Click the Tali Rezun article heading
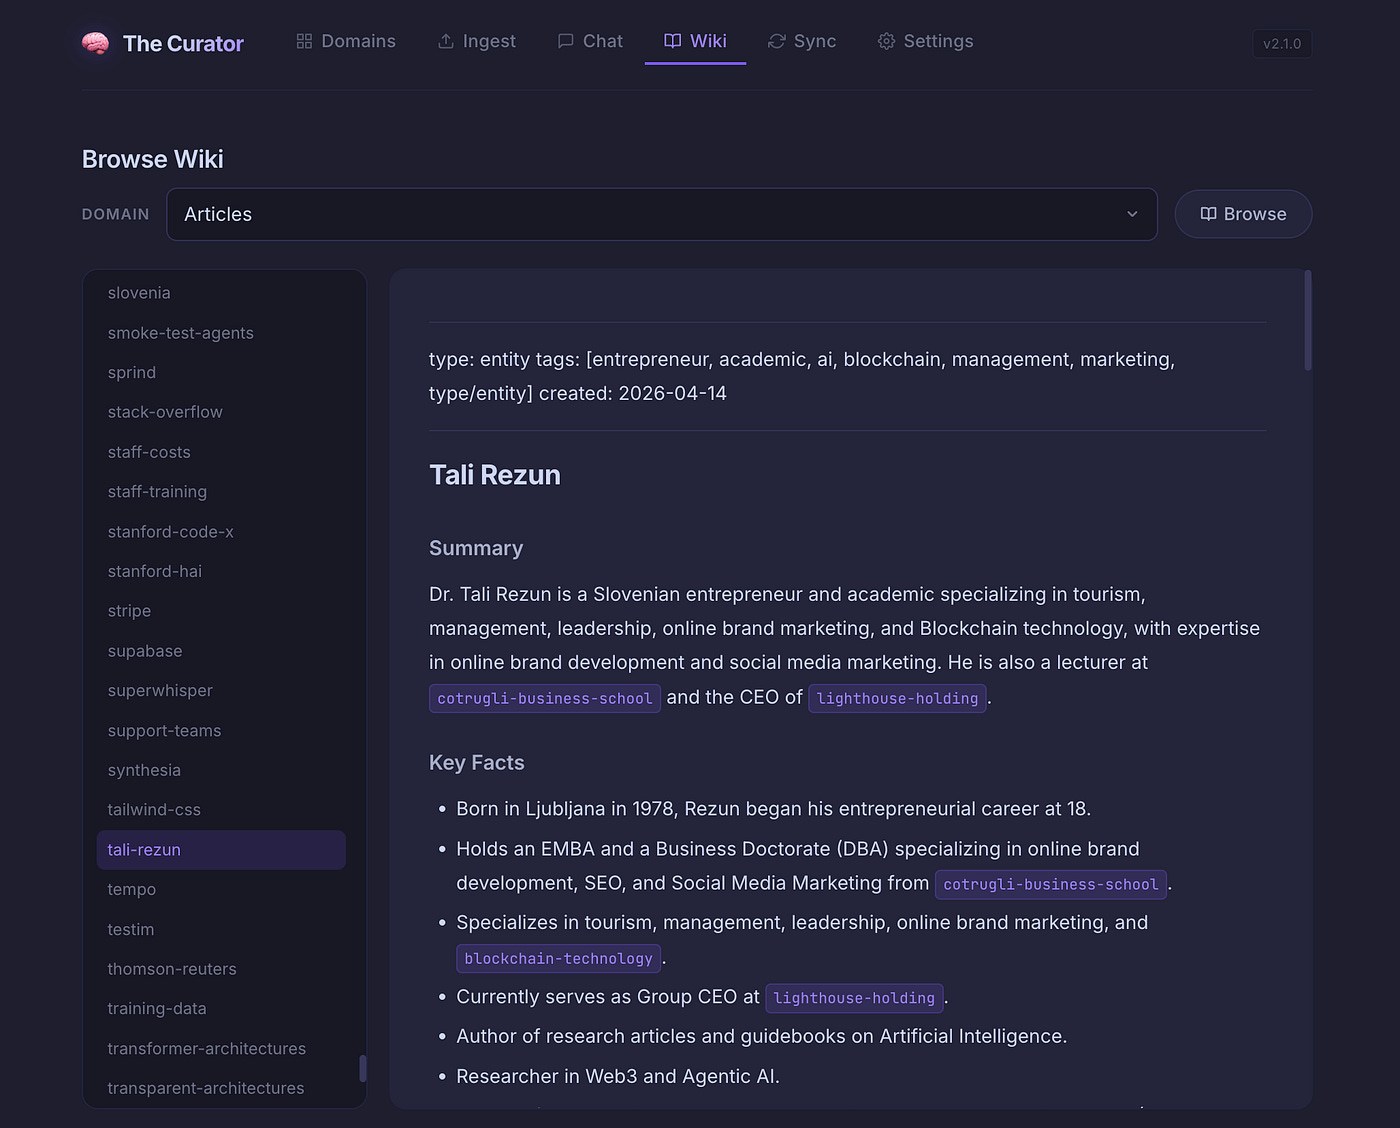The height and width of the screenshot is (1128, 1400). click(x=495, y=475)
